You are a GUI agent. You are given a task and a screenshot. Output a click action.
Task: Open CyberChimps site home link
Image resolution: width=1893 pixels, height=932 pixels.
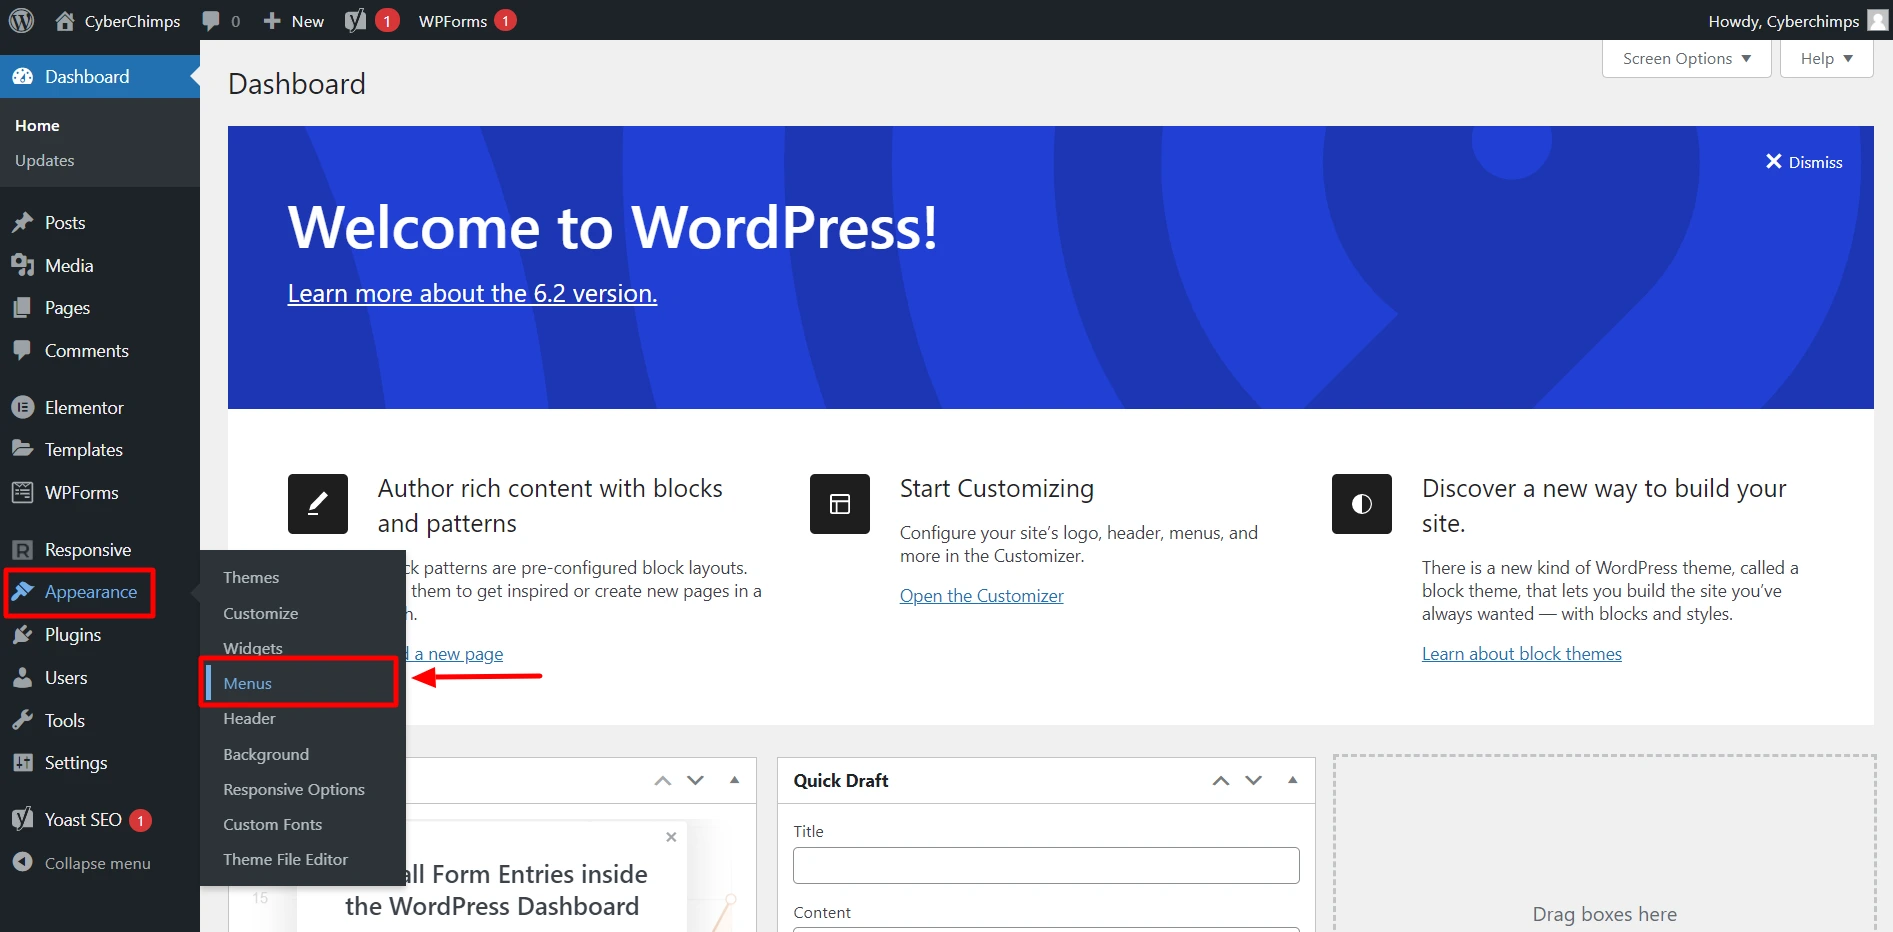coord(118,21)
